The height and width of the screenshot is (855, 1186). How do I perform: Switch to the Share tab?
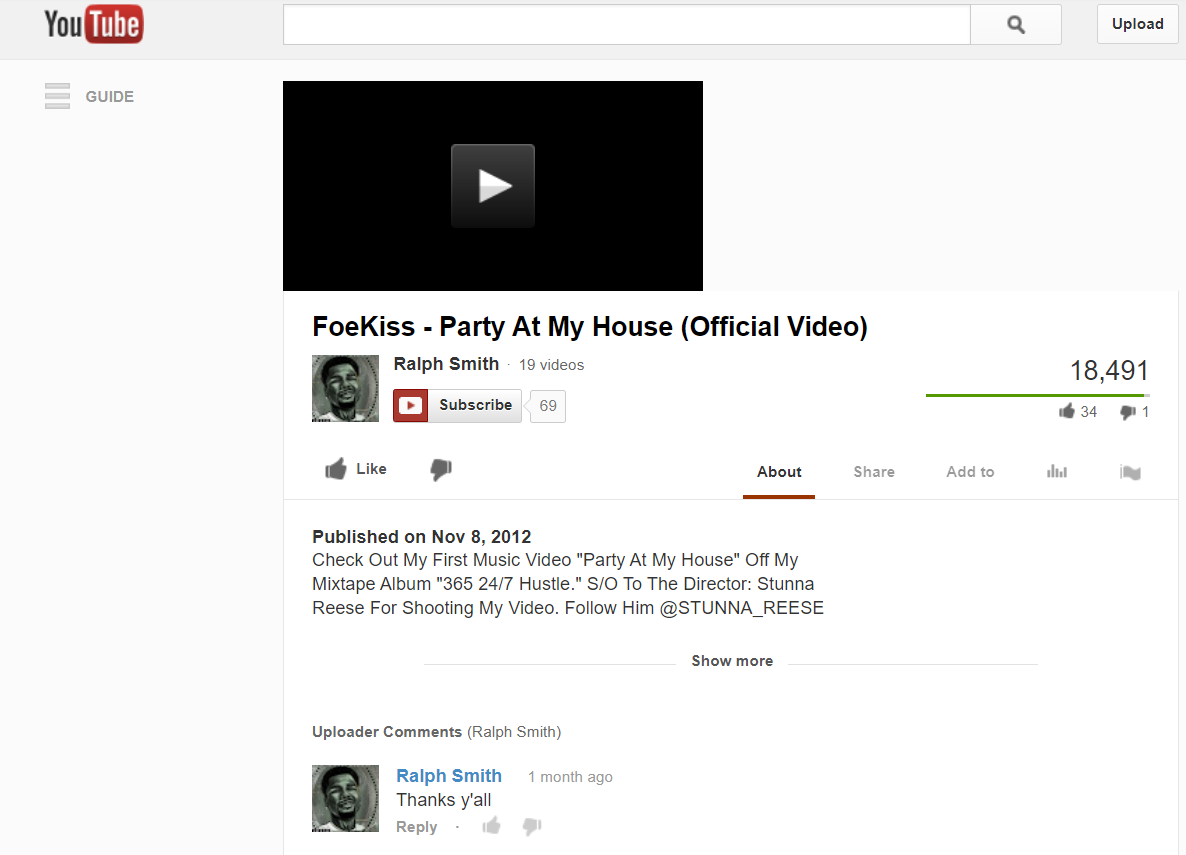coord(874,472)
